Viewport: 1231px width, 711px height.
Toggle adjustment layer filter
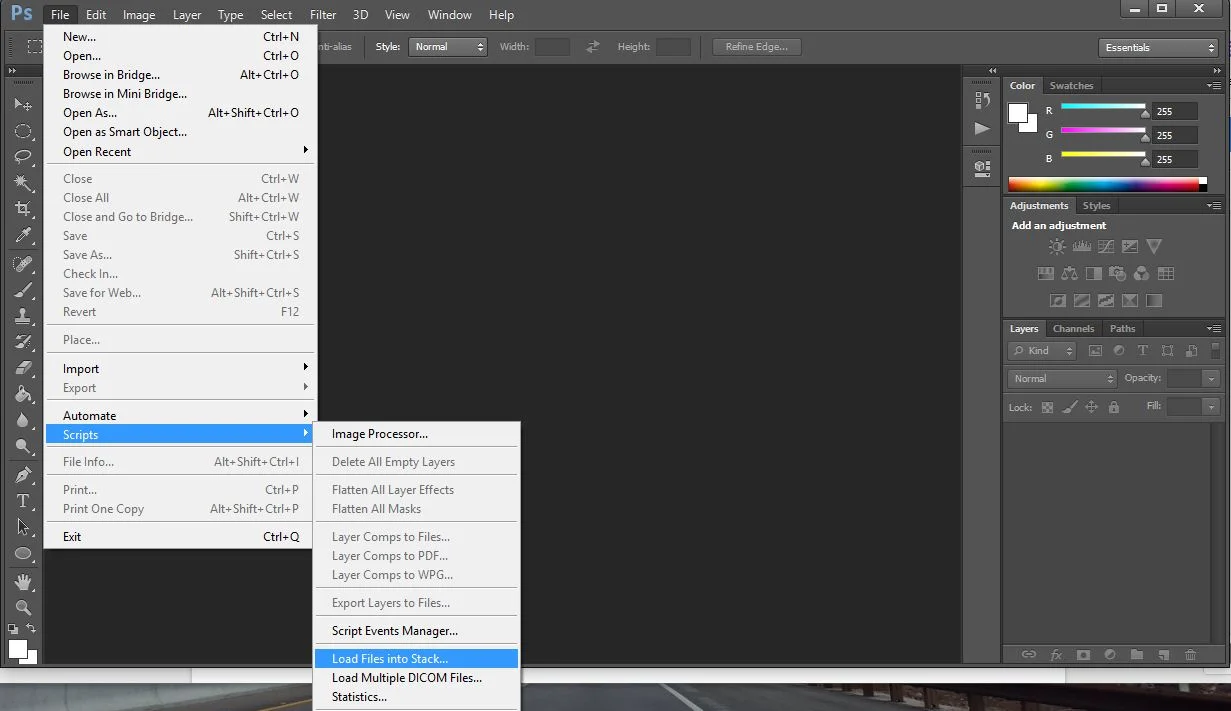[1119, 351]
